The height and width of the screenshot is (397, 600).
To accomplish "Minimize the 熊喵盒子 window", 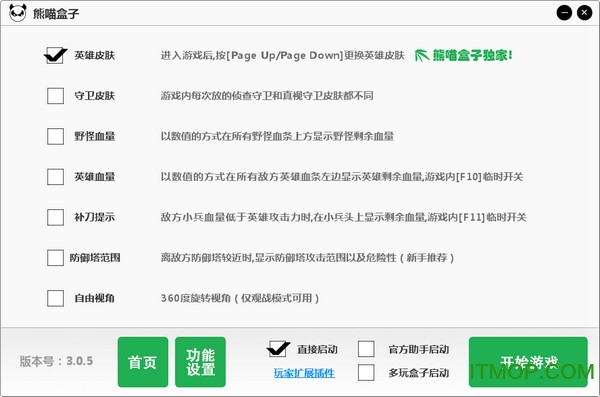I will [564, 13].
